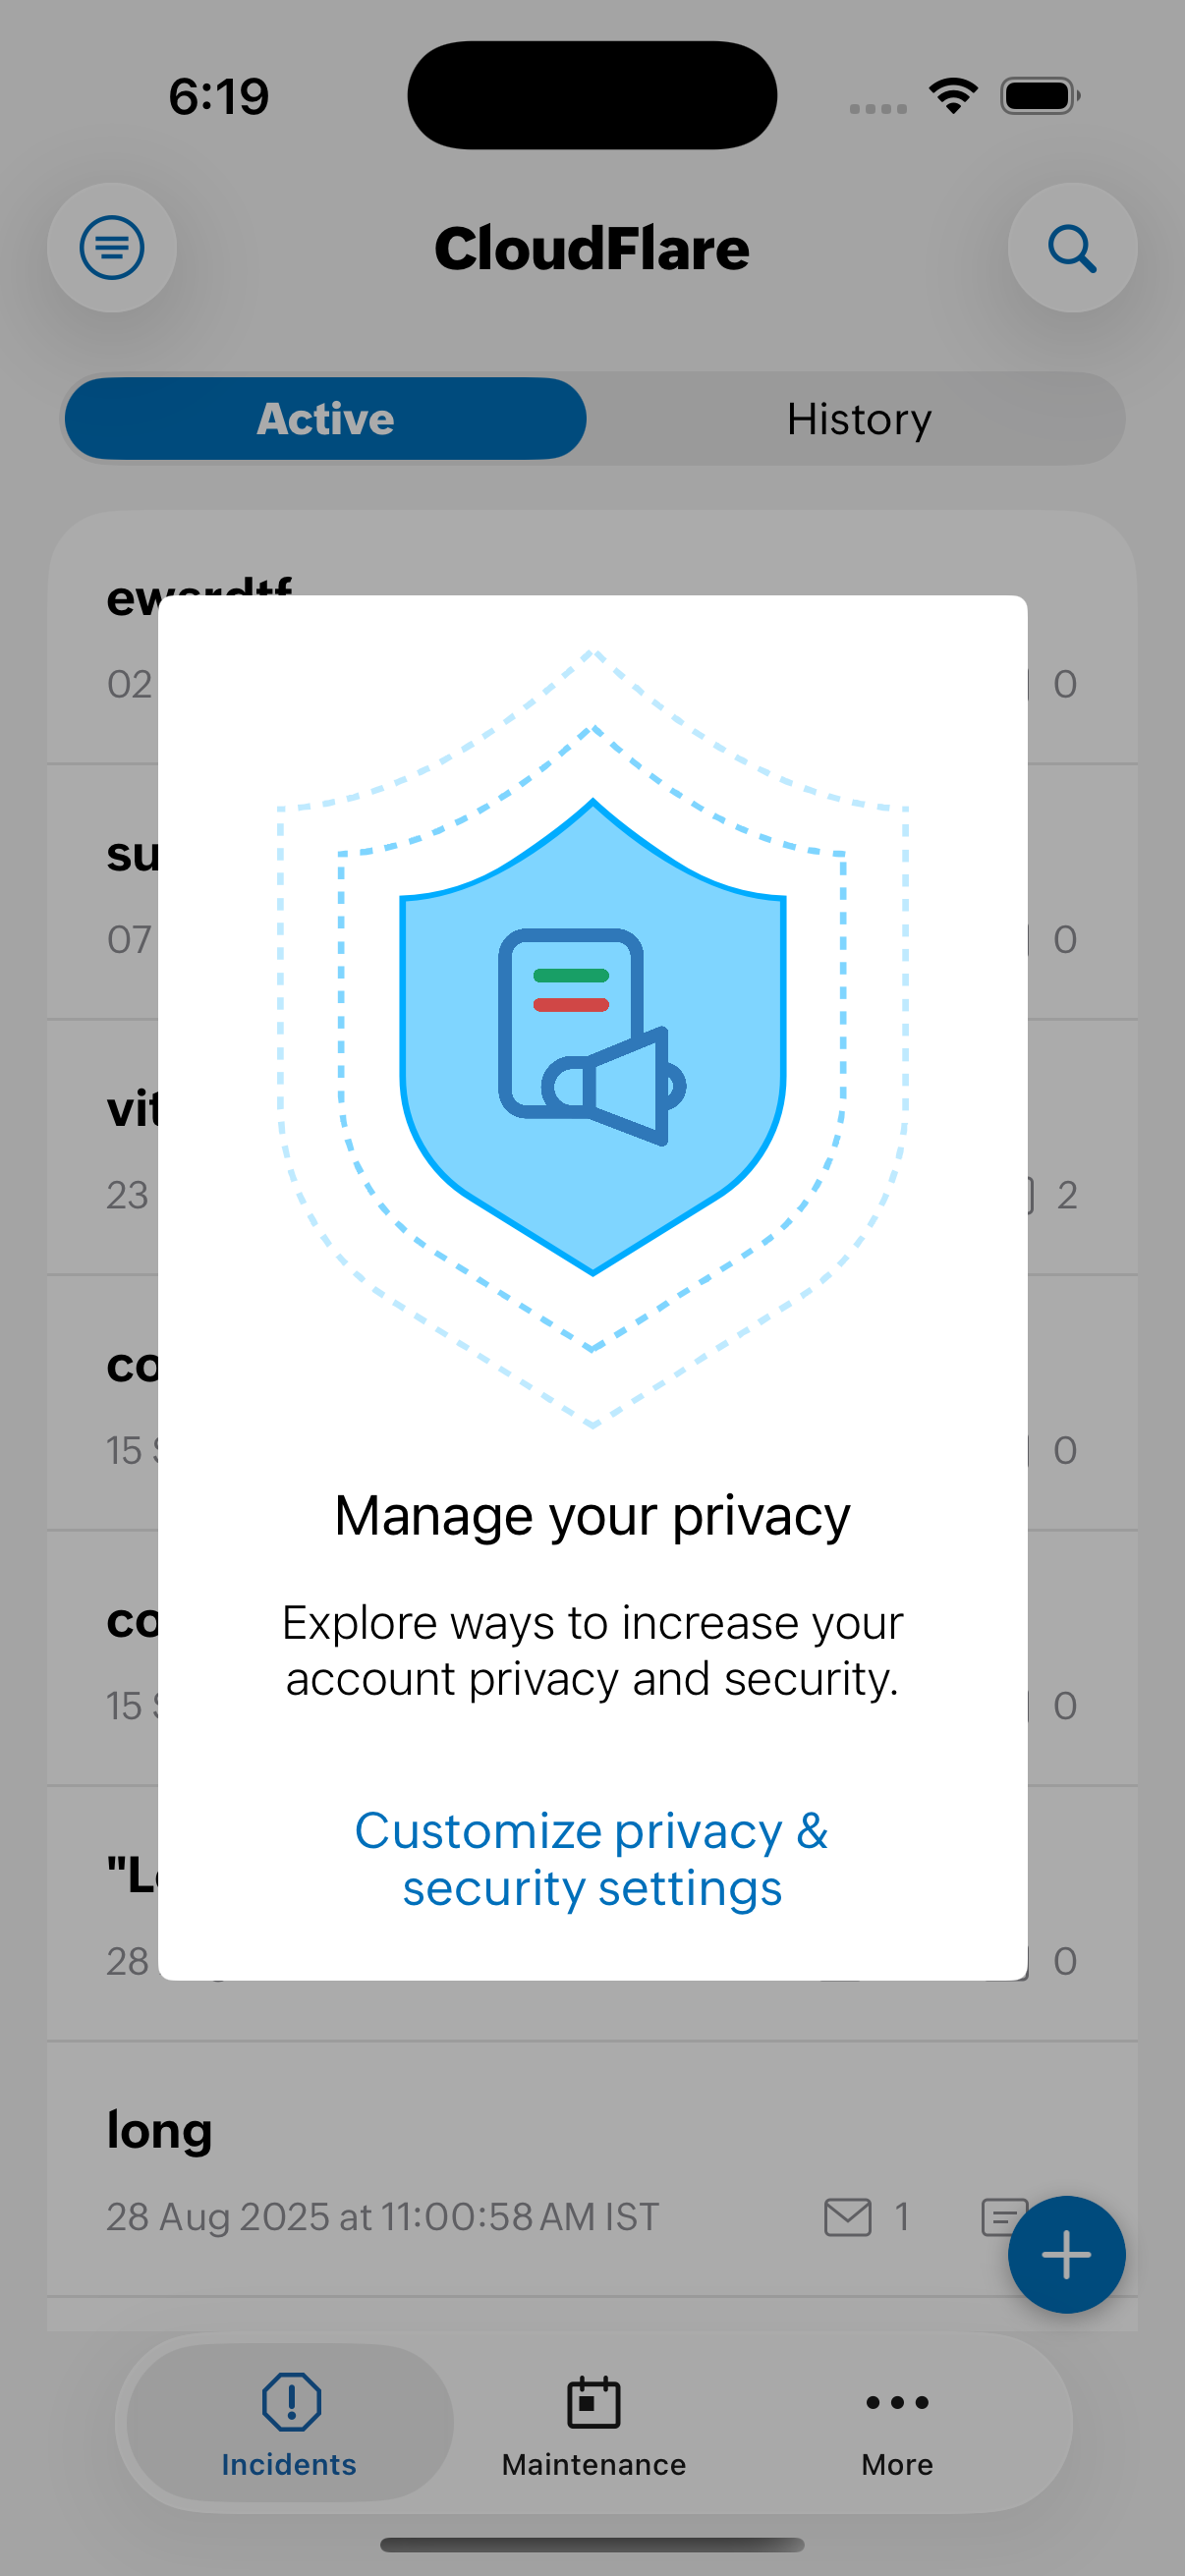Switch to the Active segment
The image size is (1185, 2576).
click(325, 419)
